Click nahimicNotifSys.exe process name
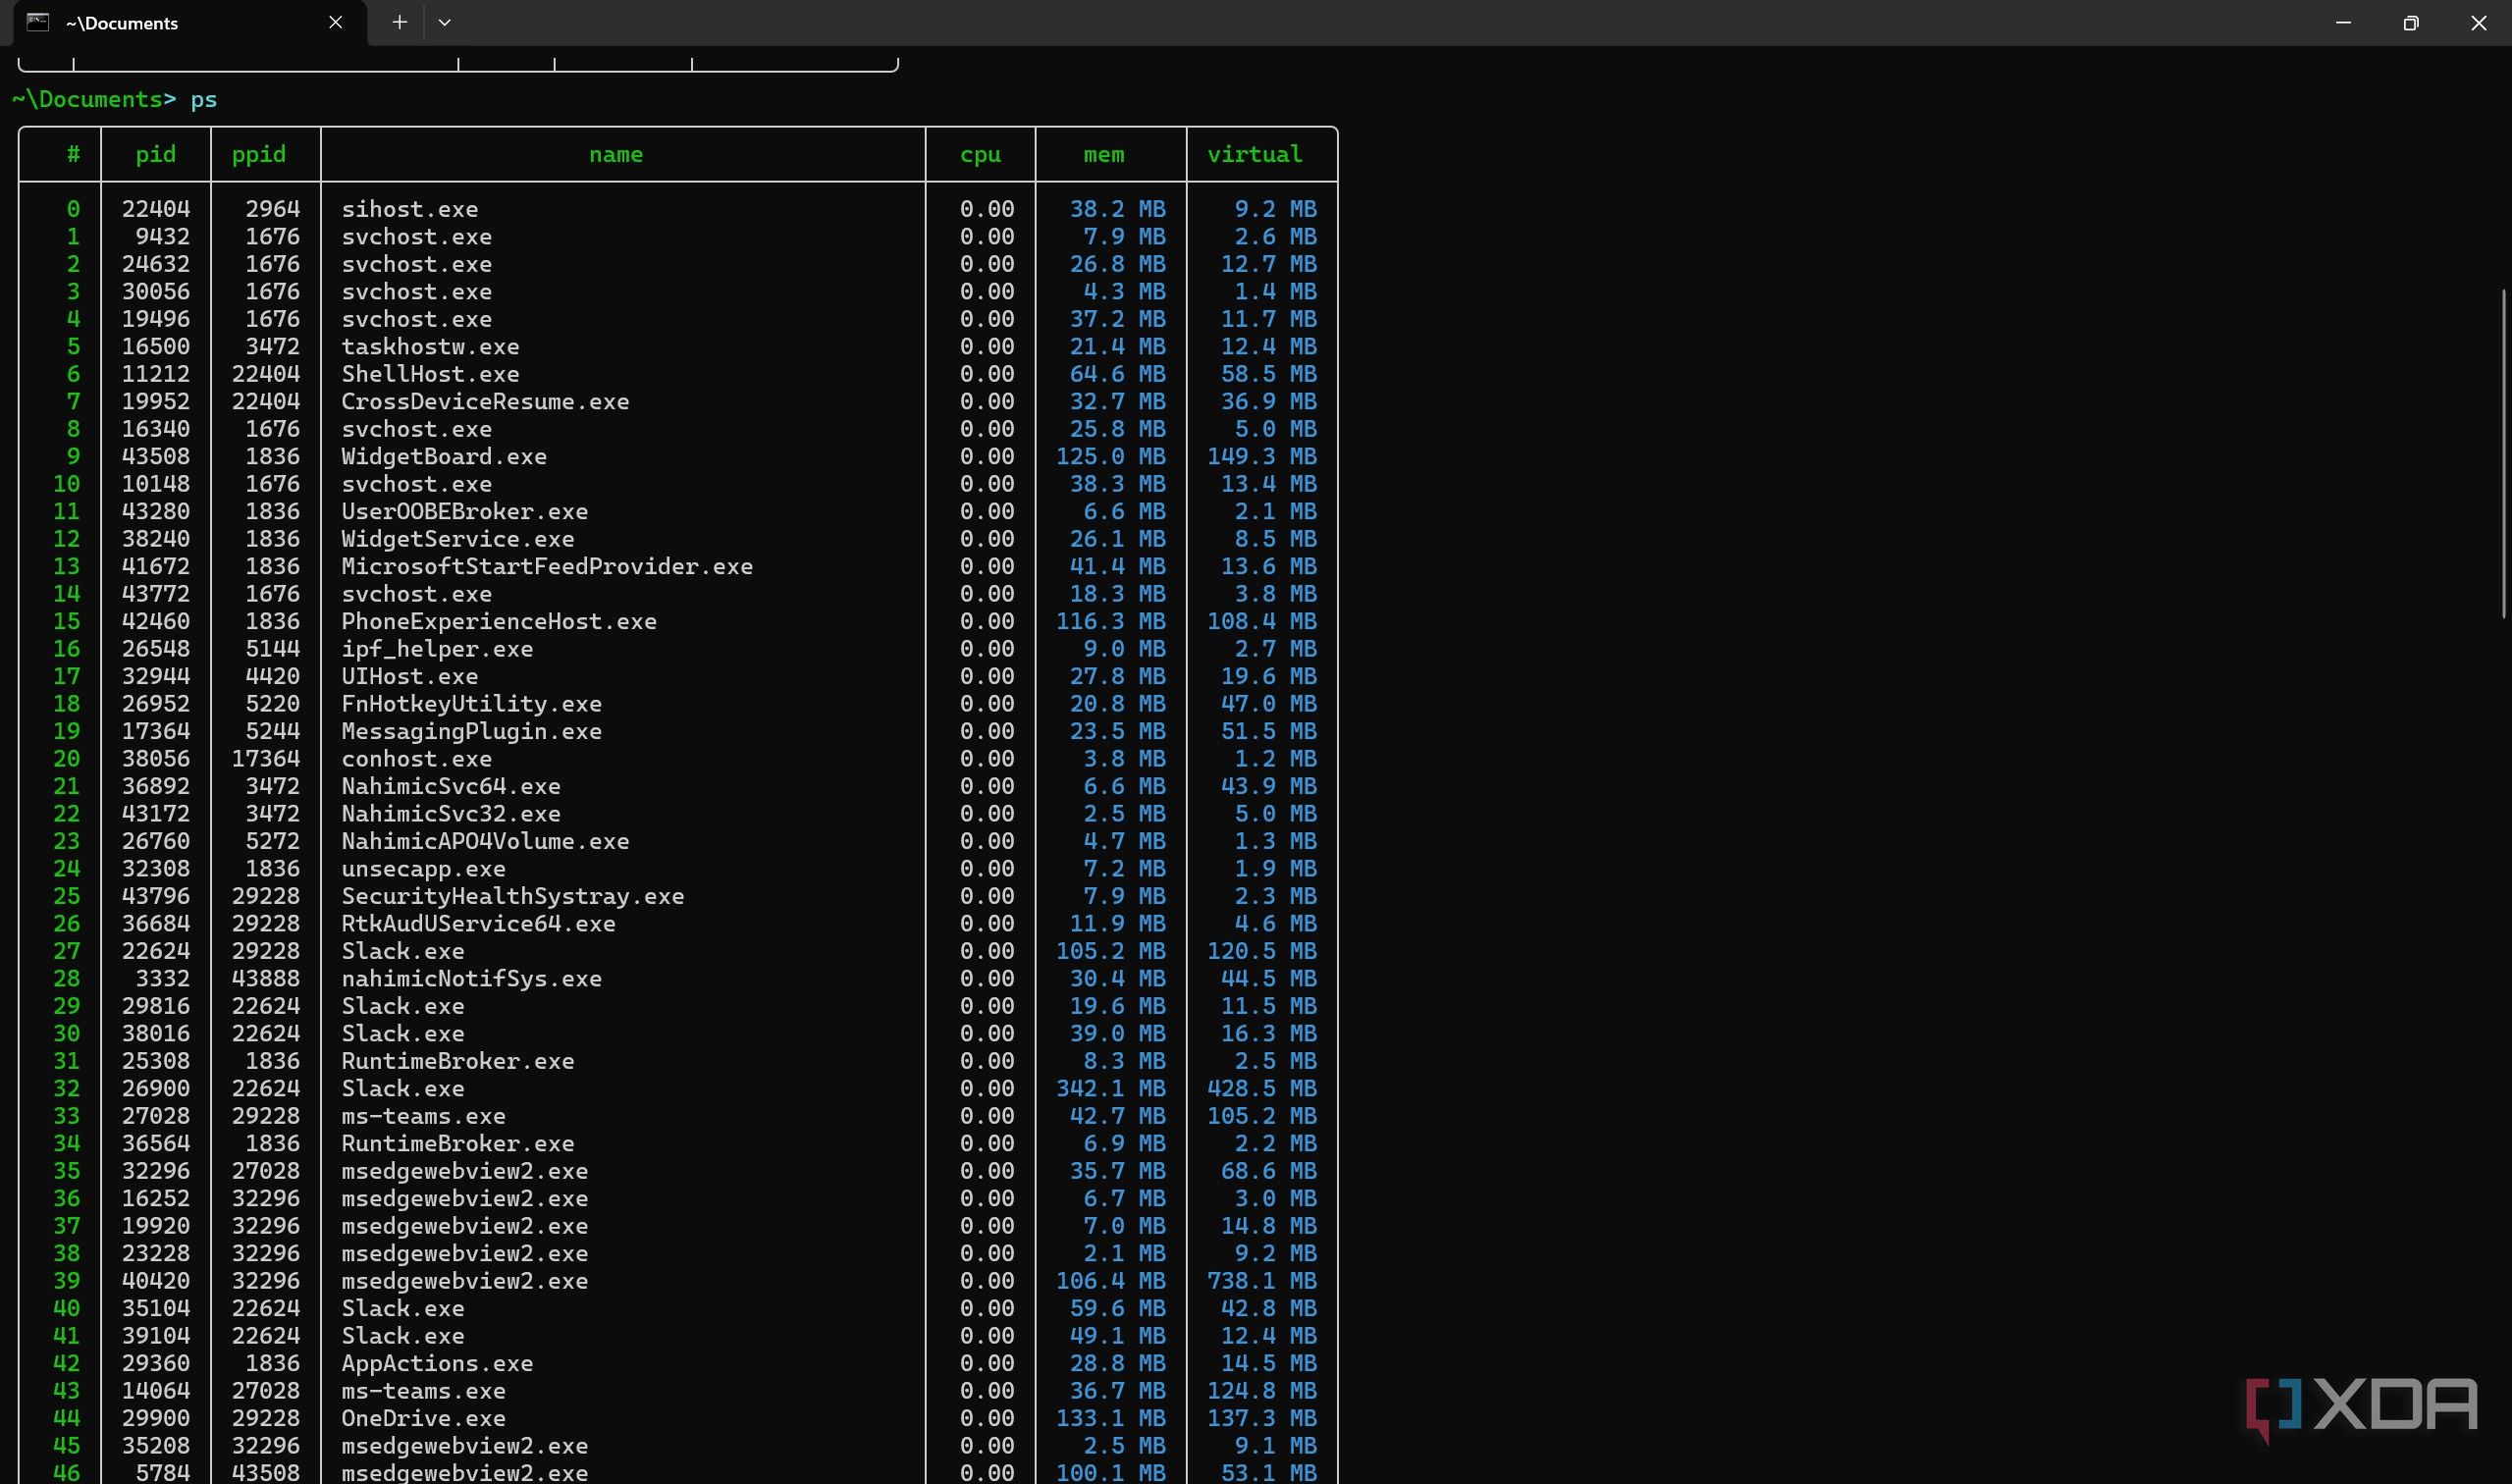2512x1484 pixels. tap(472, 979)
